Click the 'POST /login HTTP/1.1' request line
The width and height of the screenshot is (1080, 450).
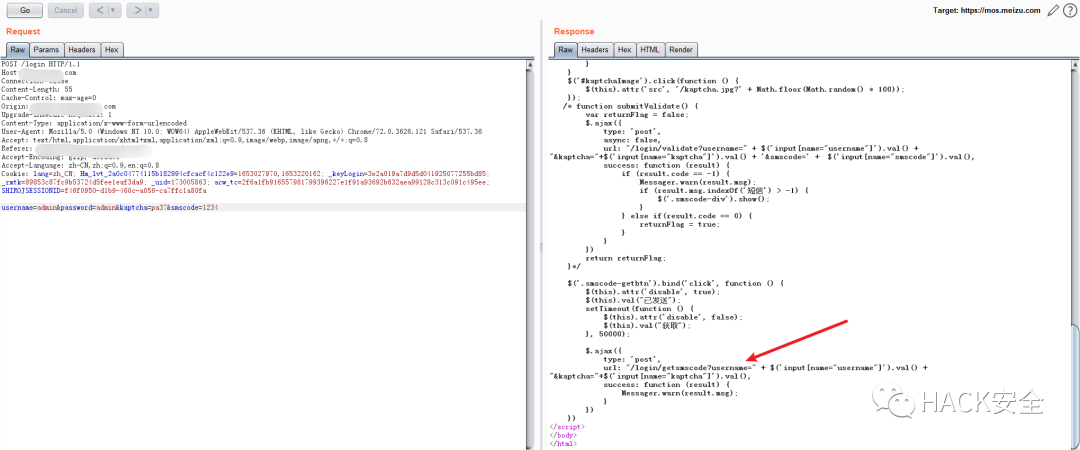click(41, 63)
